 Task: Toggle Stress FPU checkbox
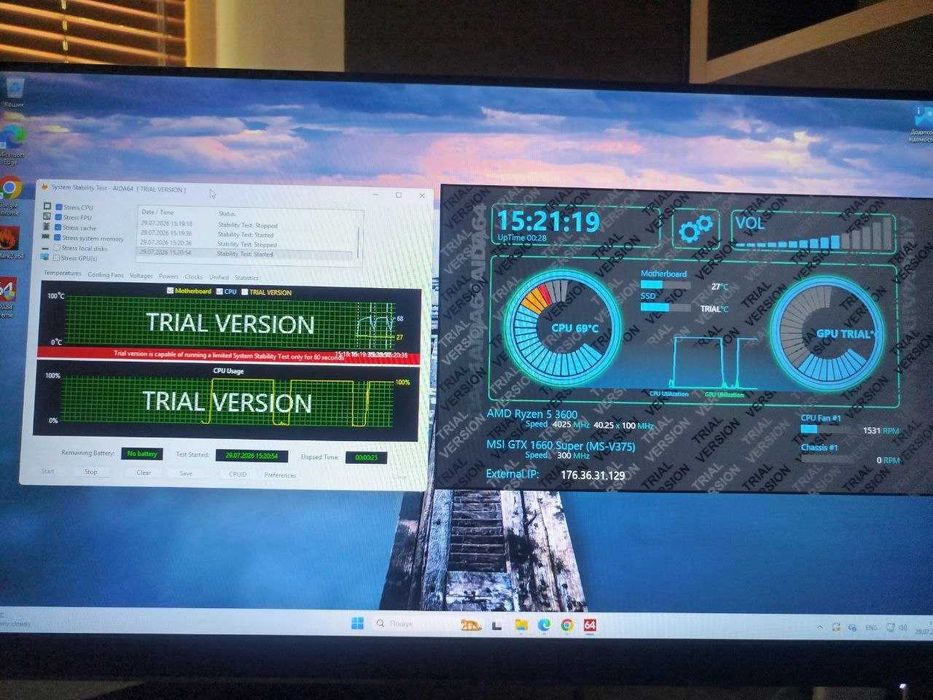(59, 217)
